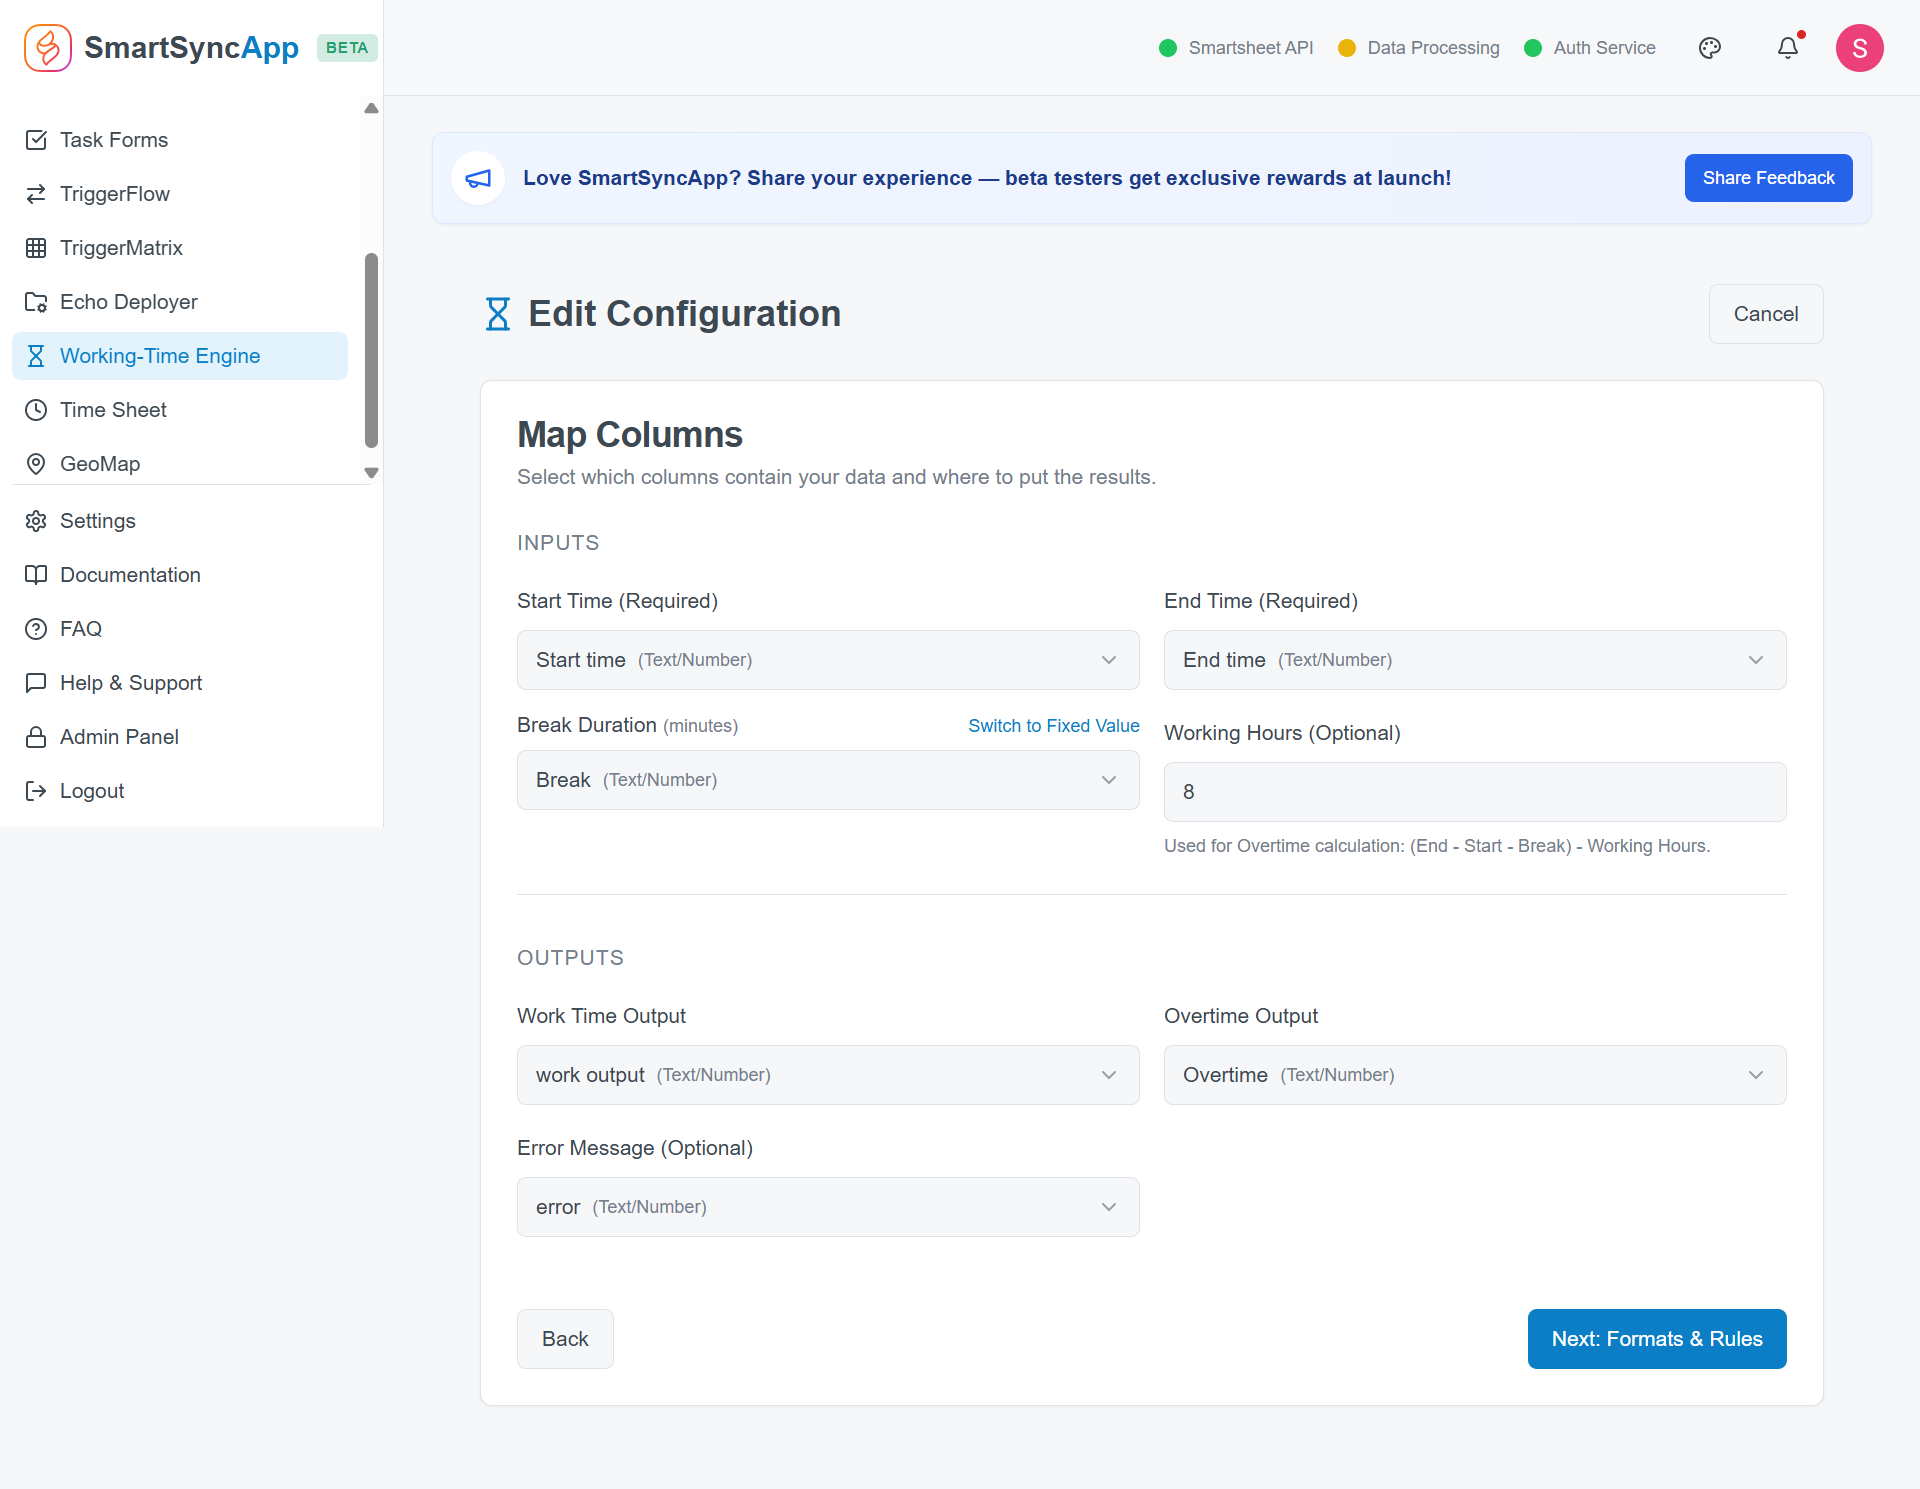
Task: Click the GeoMap pin icon
Action: click(x=36, y=464)
